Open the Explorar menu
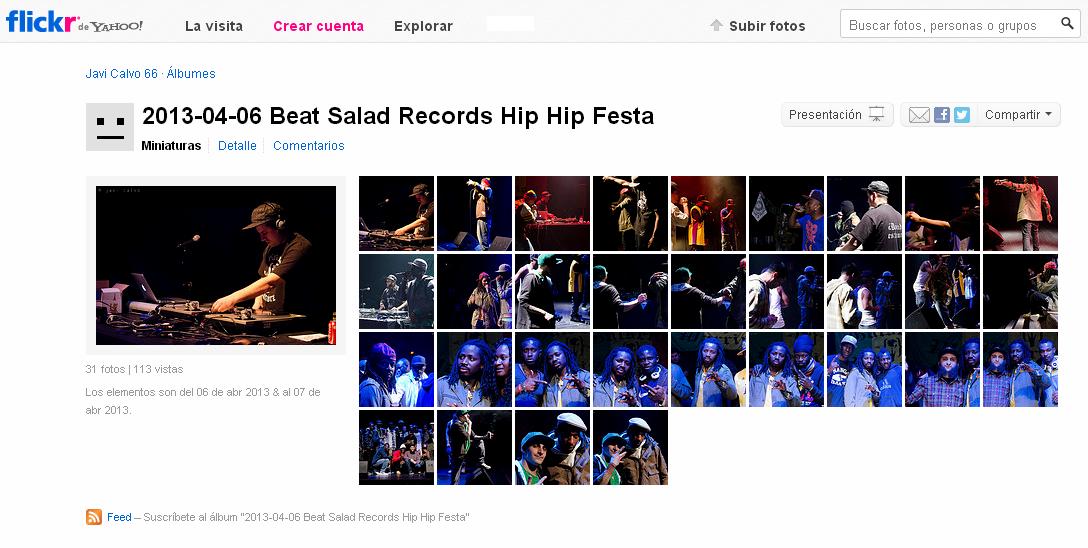1088x548 pixels. tap(423, 26)
